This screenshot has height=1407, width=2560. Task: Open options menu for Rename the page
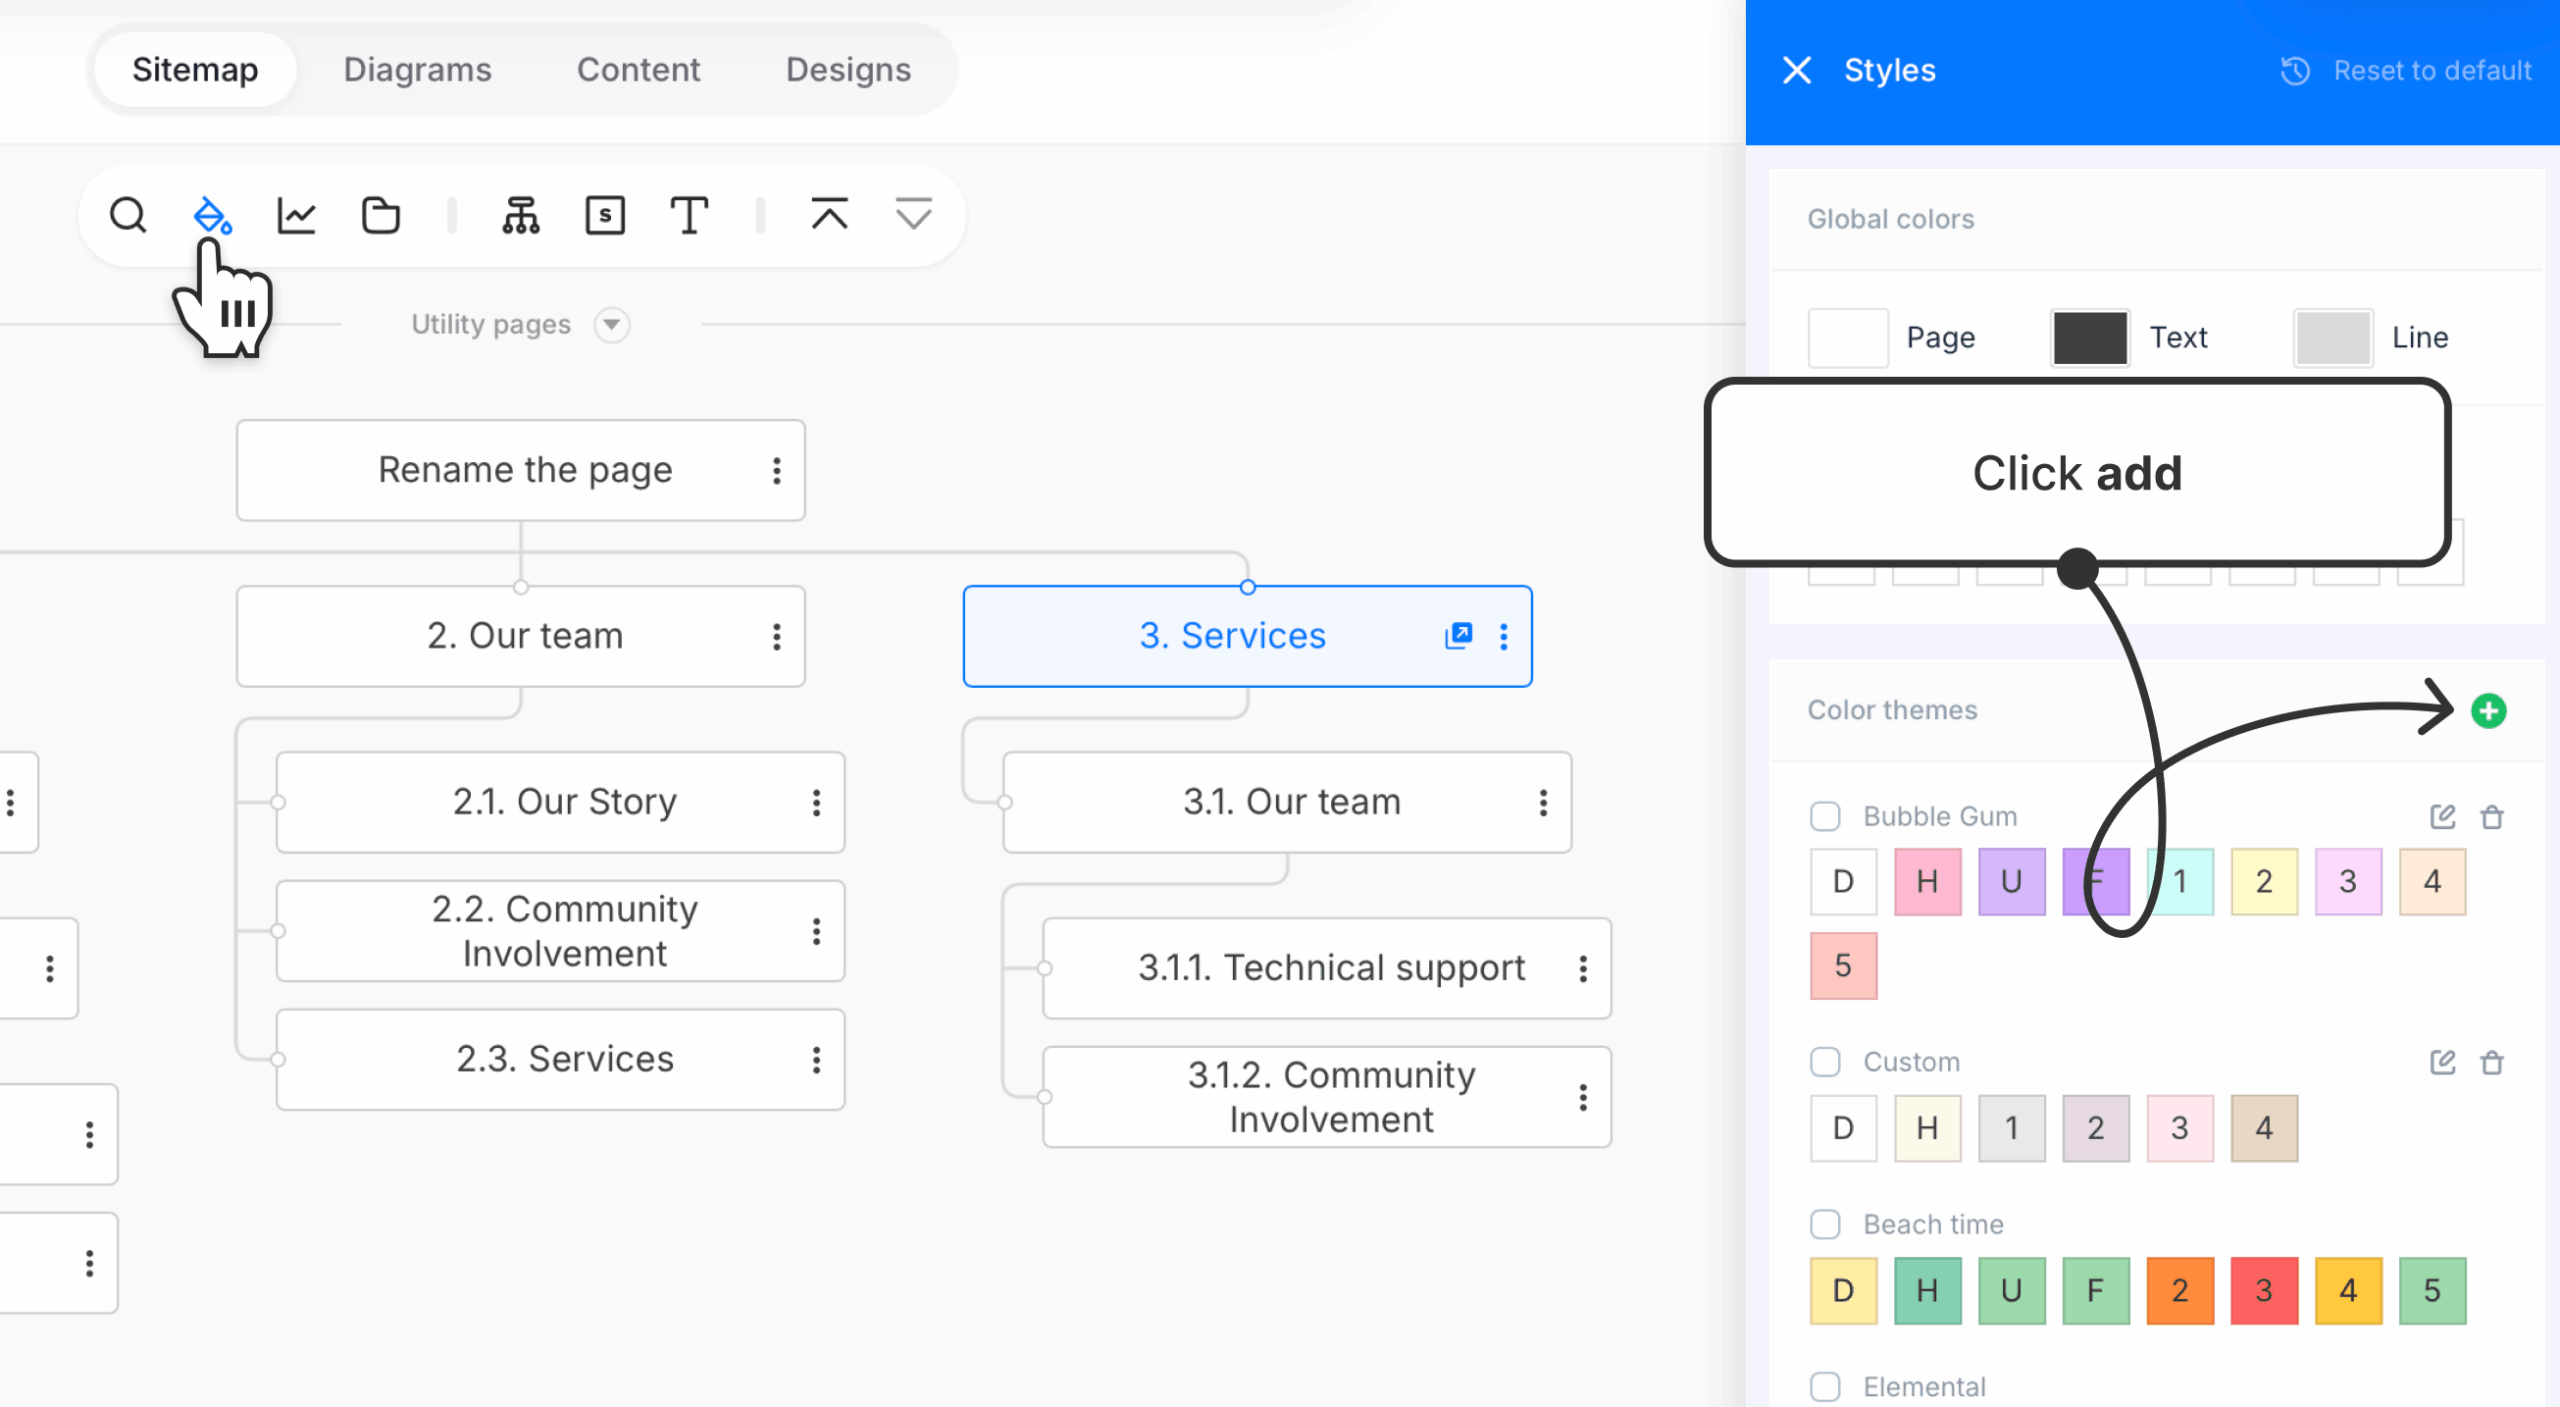pyautogui.click(x=777, y=471)
